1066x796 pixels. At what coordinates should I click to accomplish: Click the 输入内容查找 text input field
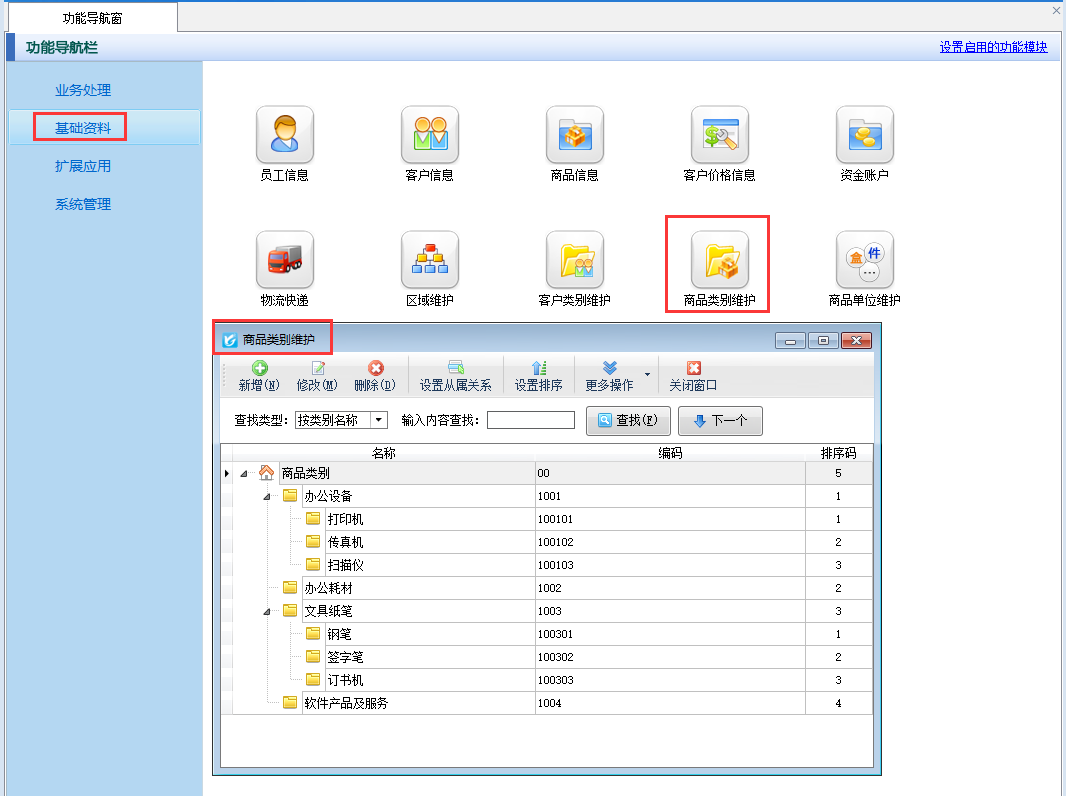tap(530, 421)
